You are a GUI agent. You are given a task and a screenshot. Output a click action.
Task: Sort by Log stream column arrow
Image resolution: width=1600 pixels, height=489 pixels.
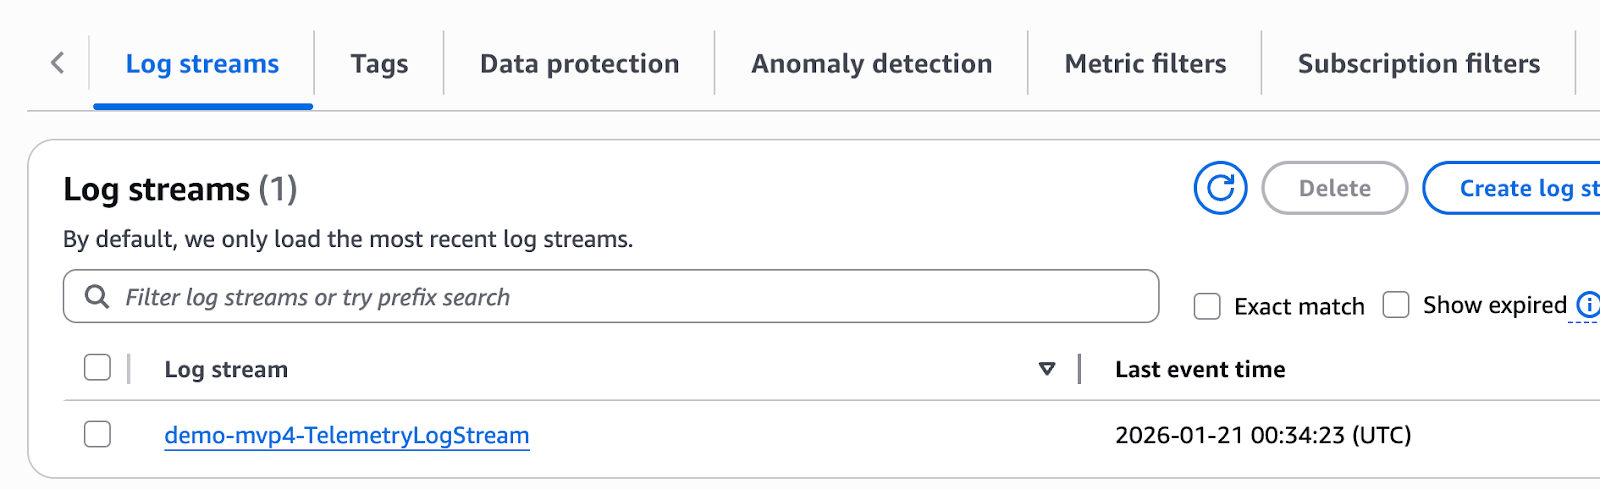pyautogui.click(x=1047, y=369)
